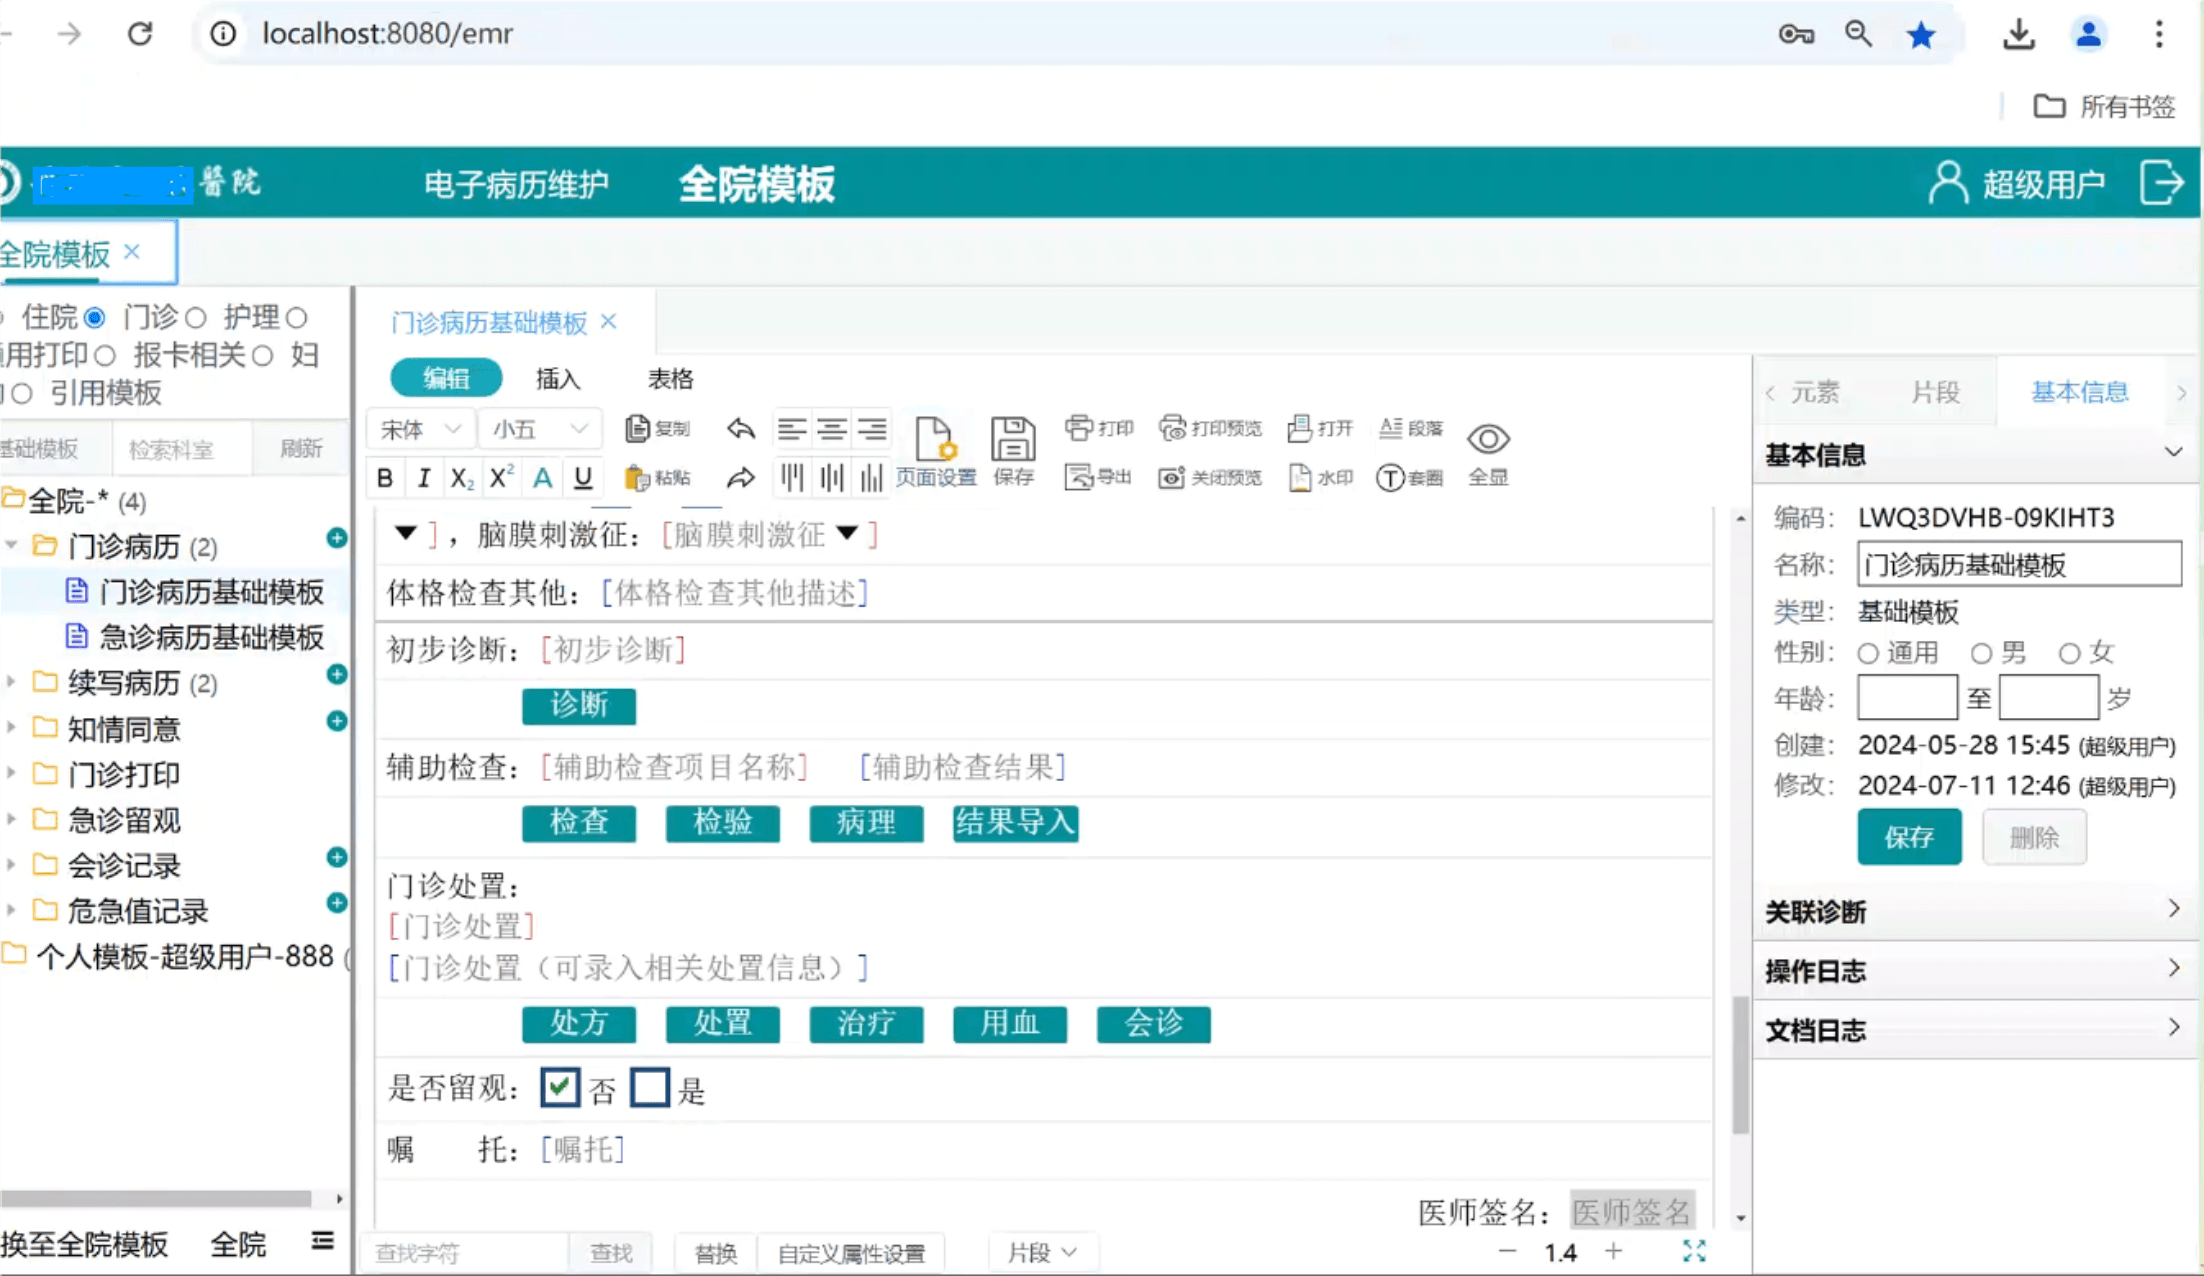The height and width of the screenshot is (1276, 2204).
Task: Close the print preview (关闭预览)
Action: (1210, 477)
